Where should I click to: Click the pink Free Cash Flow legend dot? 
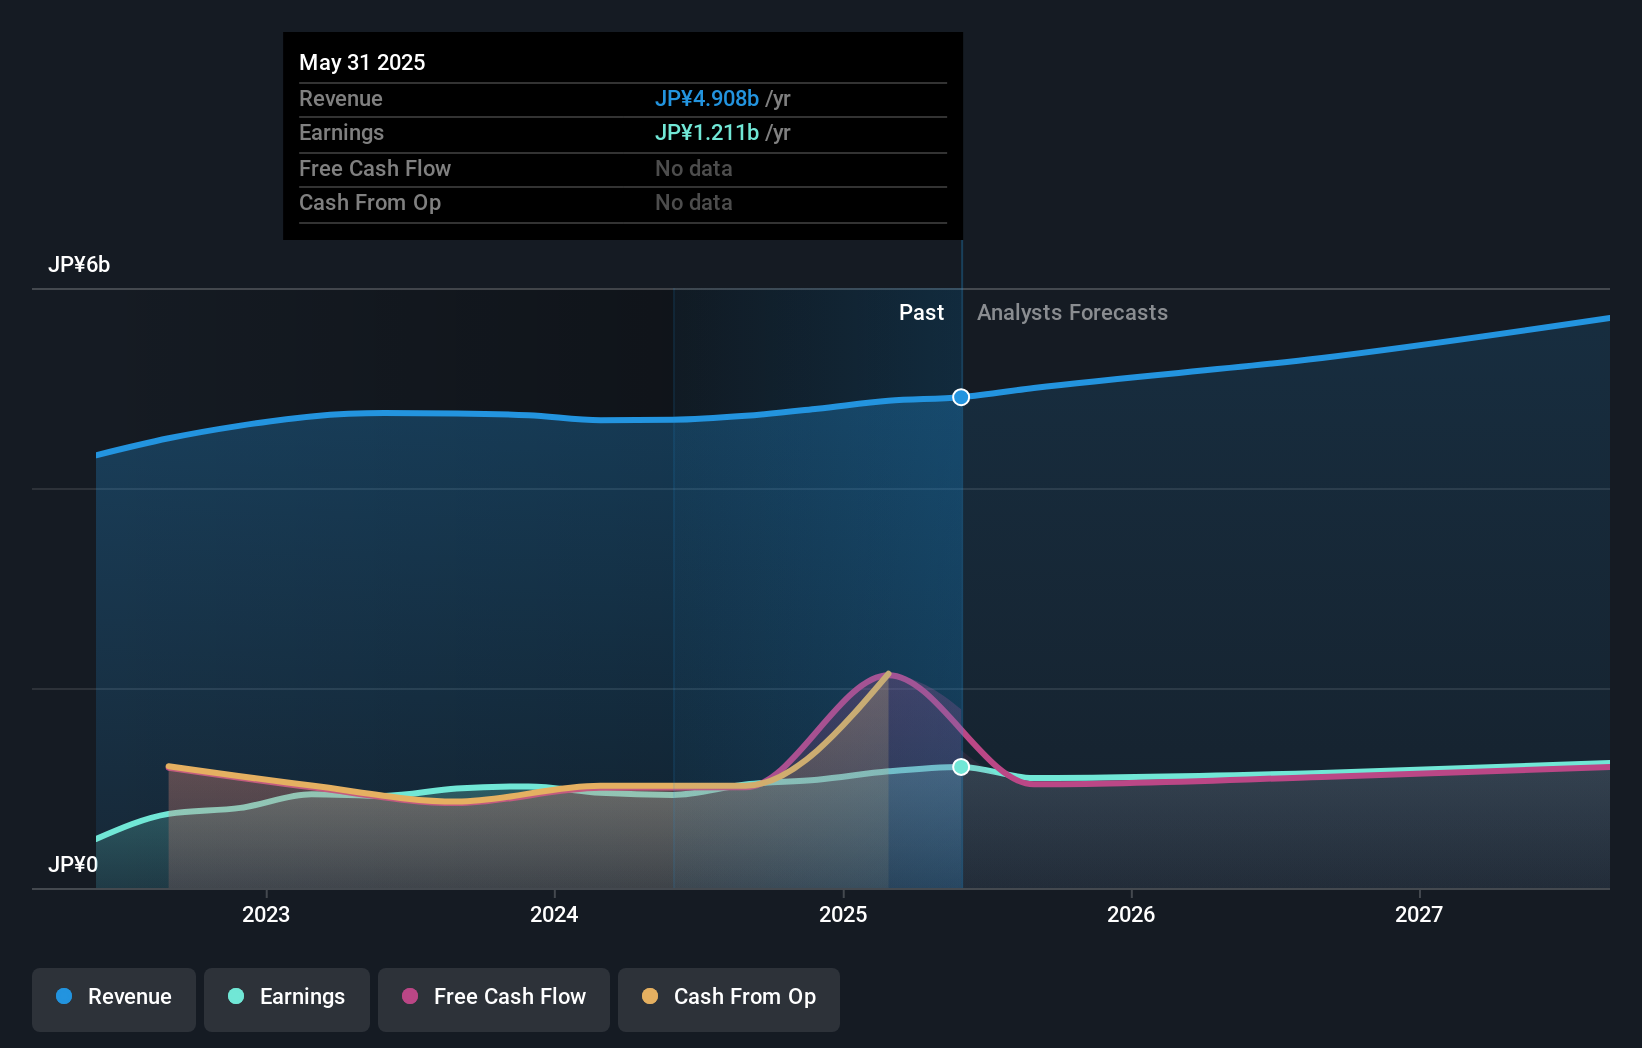(x=410, y=996)
